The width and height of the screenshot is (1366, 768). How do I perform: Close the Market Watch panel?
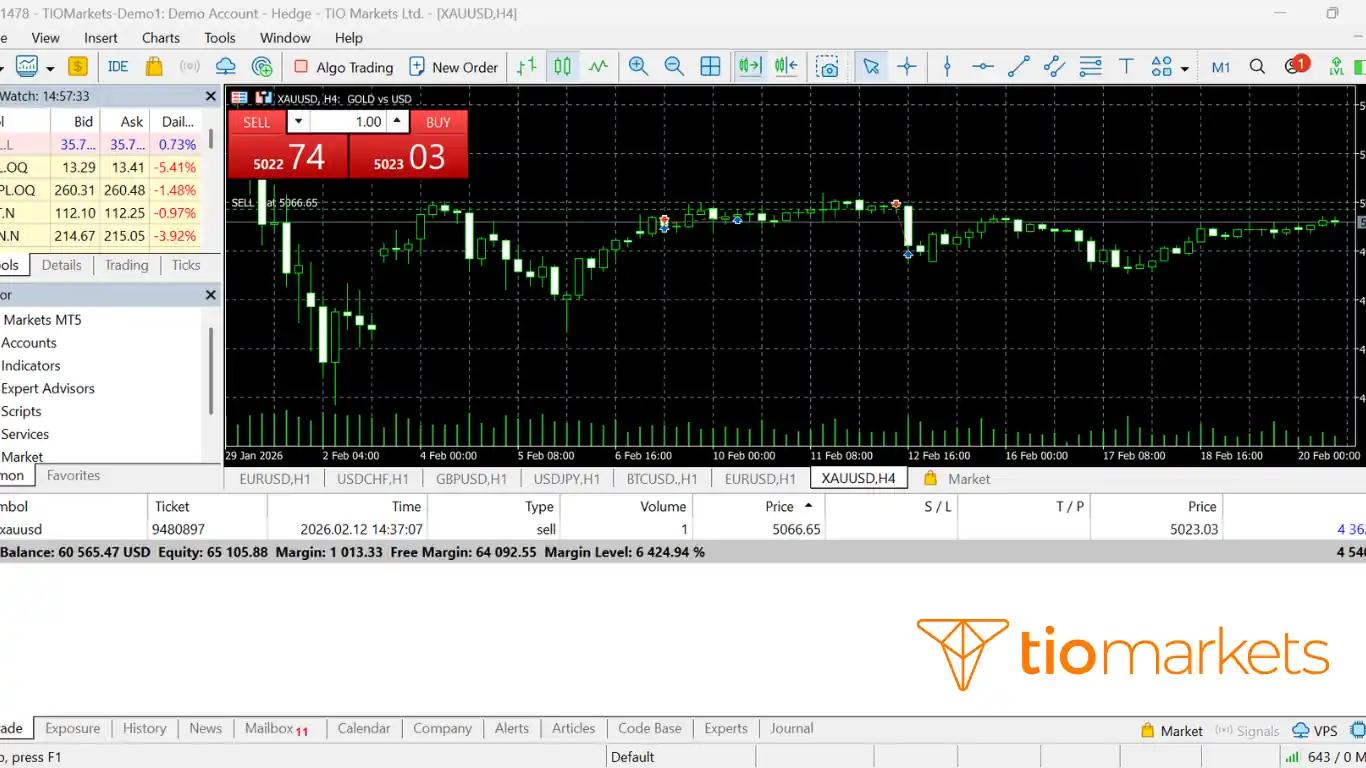210,96
